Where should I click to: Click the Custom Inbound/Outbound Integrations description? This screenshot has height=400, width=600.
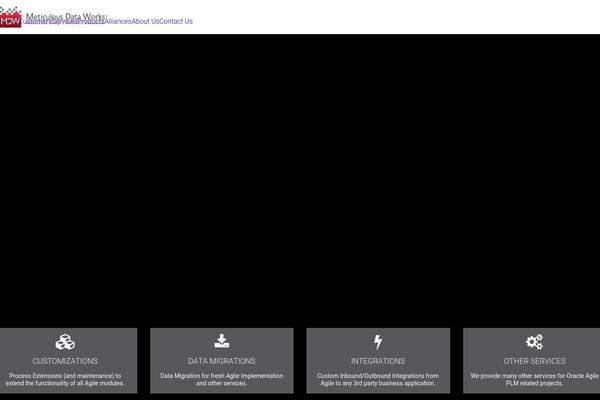378,379
